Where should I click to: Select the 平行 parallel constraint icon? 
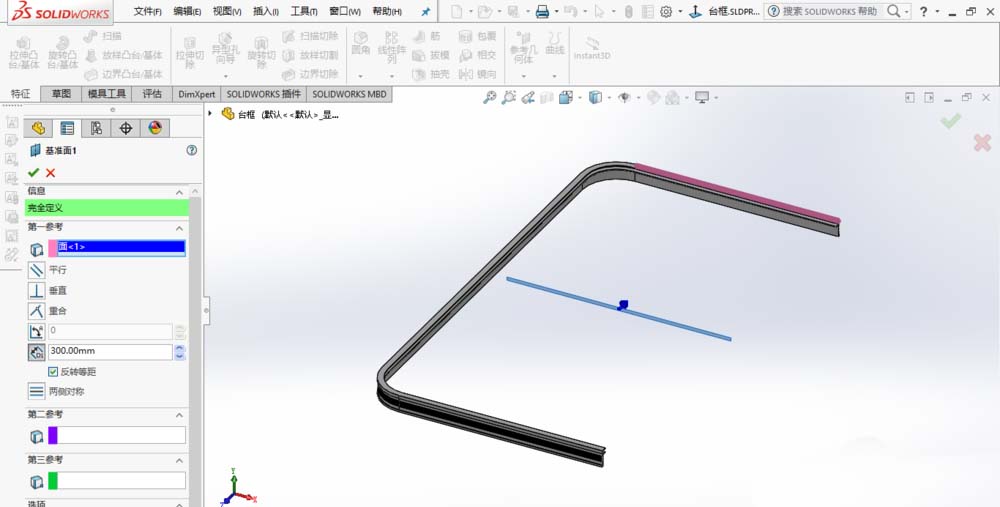click(x=36, y=270)
